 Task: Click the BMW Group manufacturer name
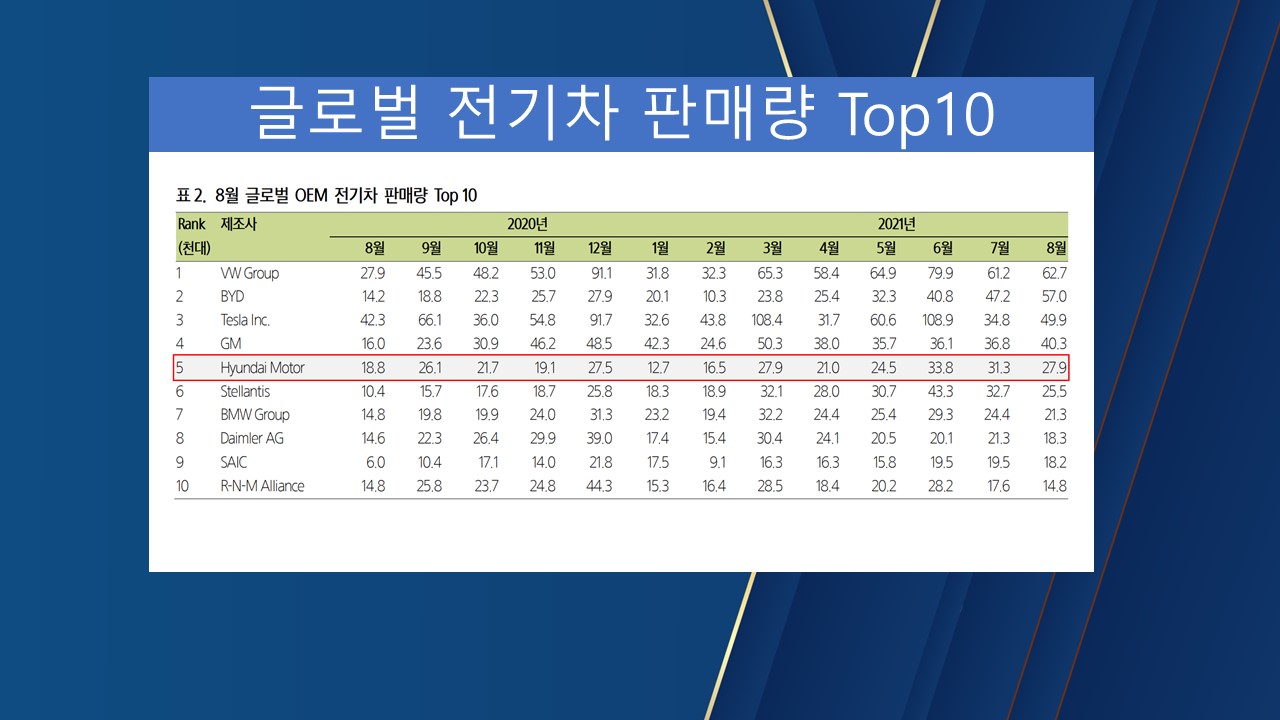click(254, 415)
